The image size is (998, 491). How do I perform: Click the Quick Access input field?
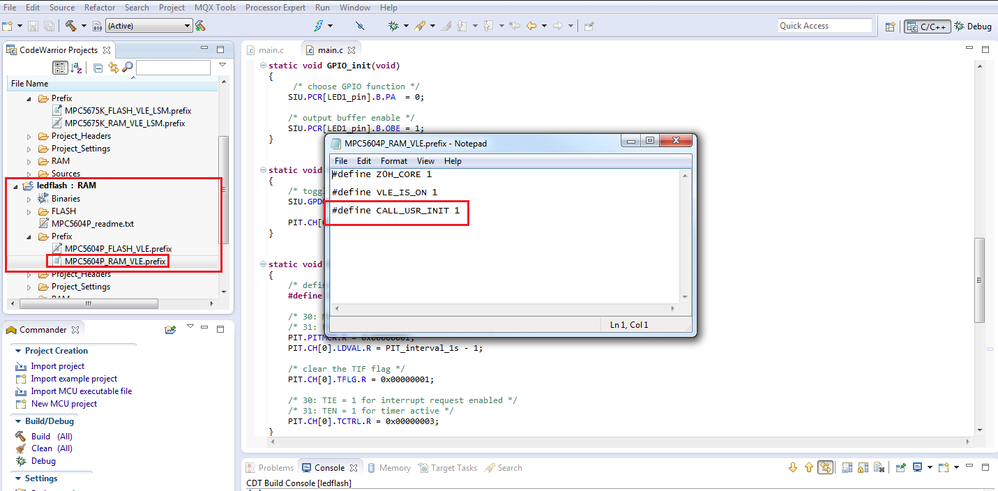(x=824, y=25)
